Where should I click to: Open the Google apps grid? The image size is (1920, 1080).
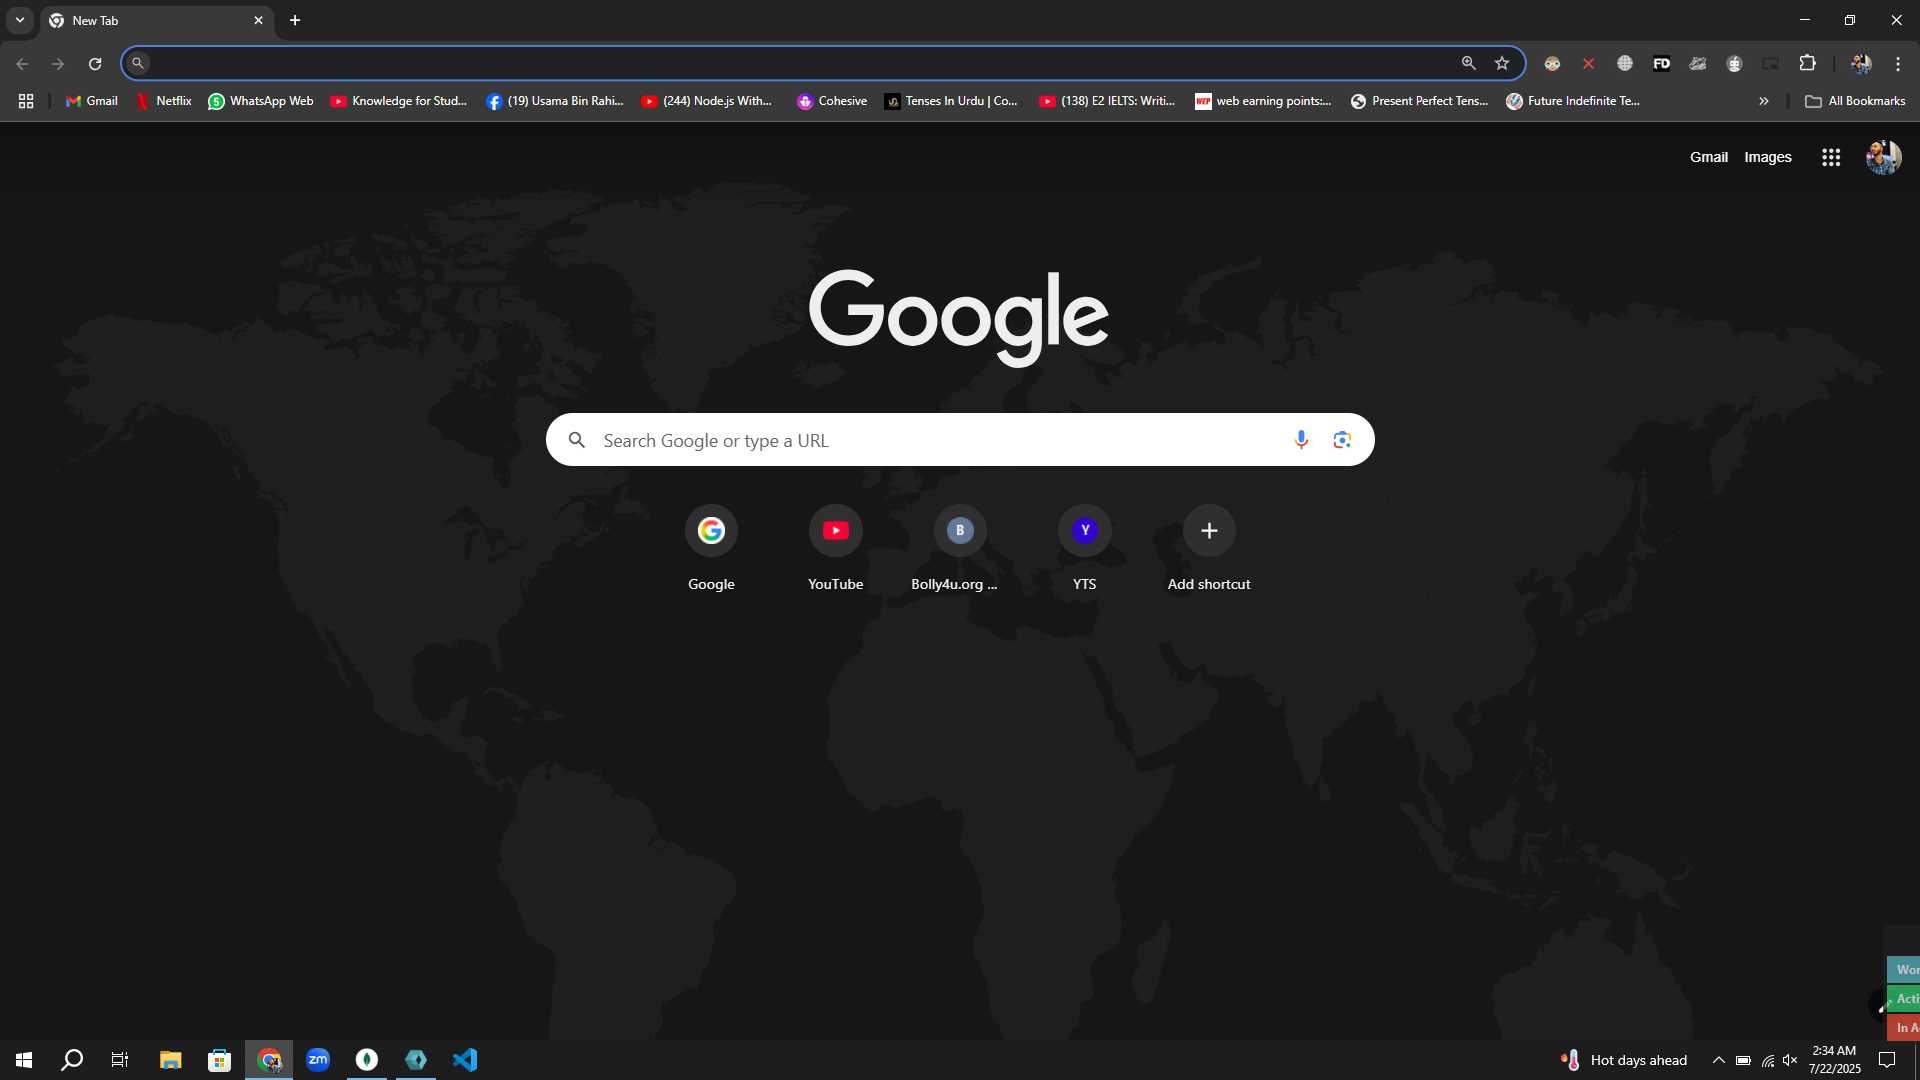coord(1831,157)
